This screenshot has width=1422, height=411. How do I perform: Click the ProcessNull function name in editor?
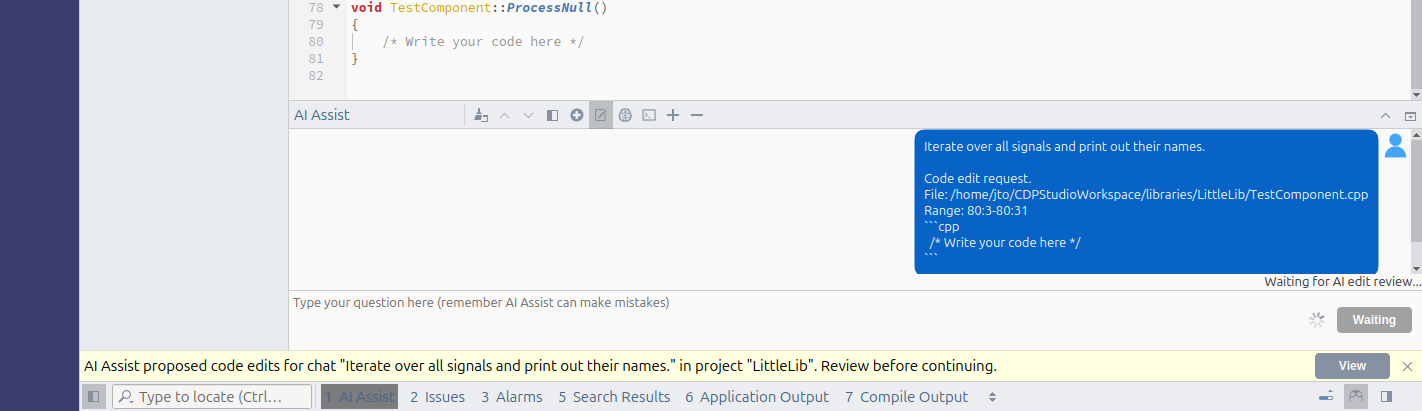pos(550,7)
